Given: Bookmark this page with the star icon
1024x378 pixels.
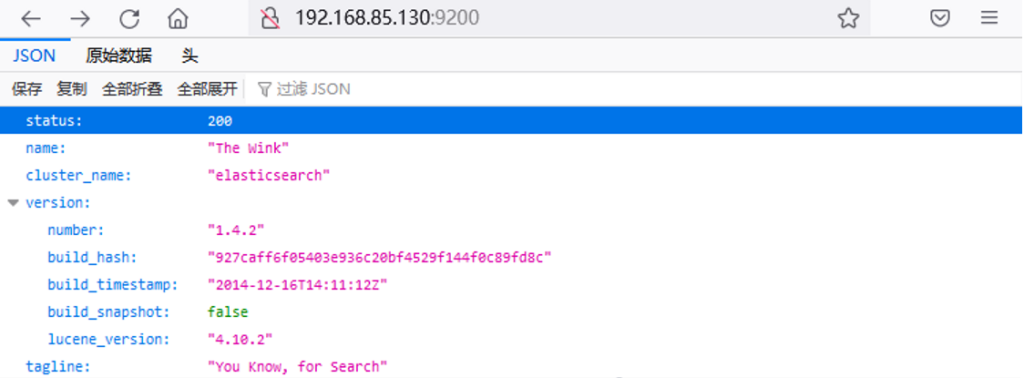Looking at the screenshot, I should pyautogui.click(x=848, y=18).
